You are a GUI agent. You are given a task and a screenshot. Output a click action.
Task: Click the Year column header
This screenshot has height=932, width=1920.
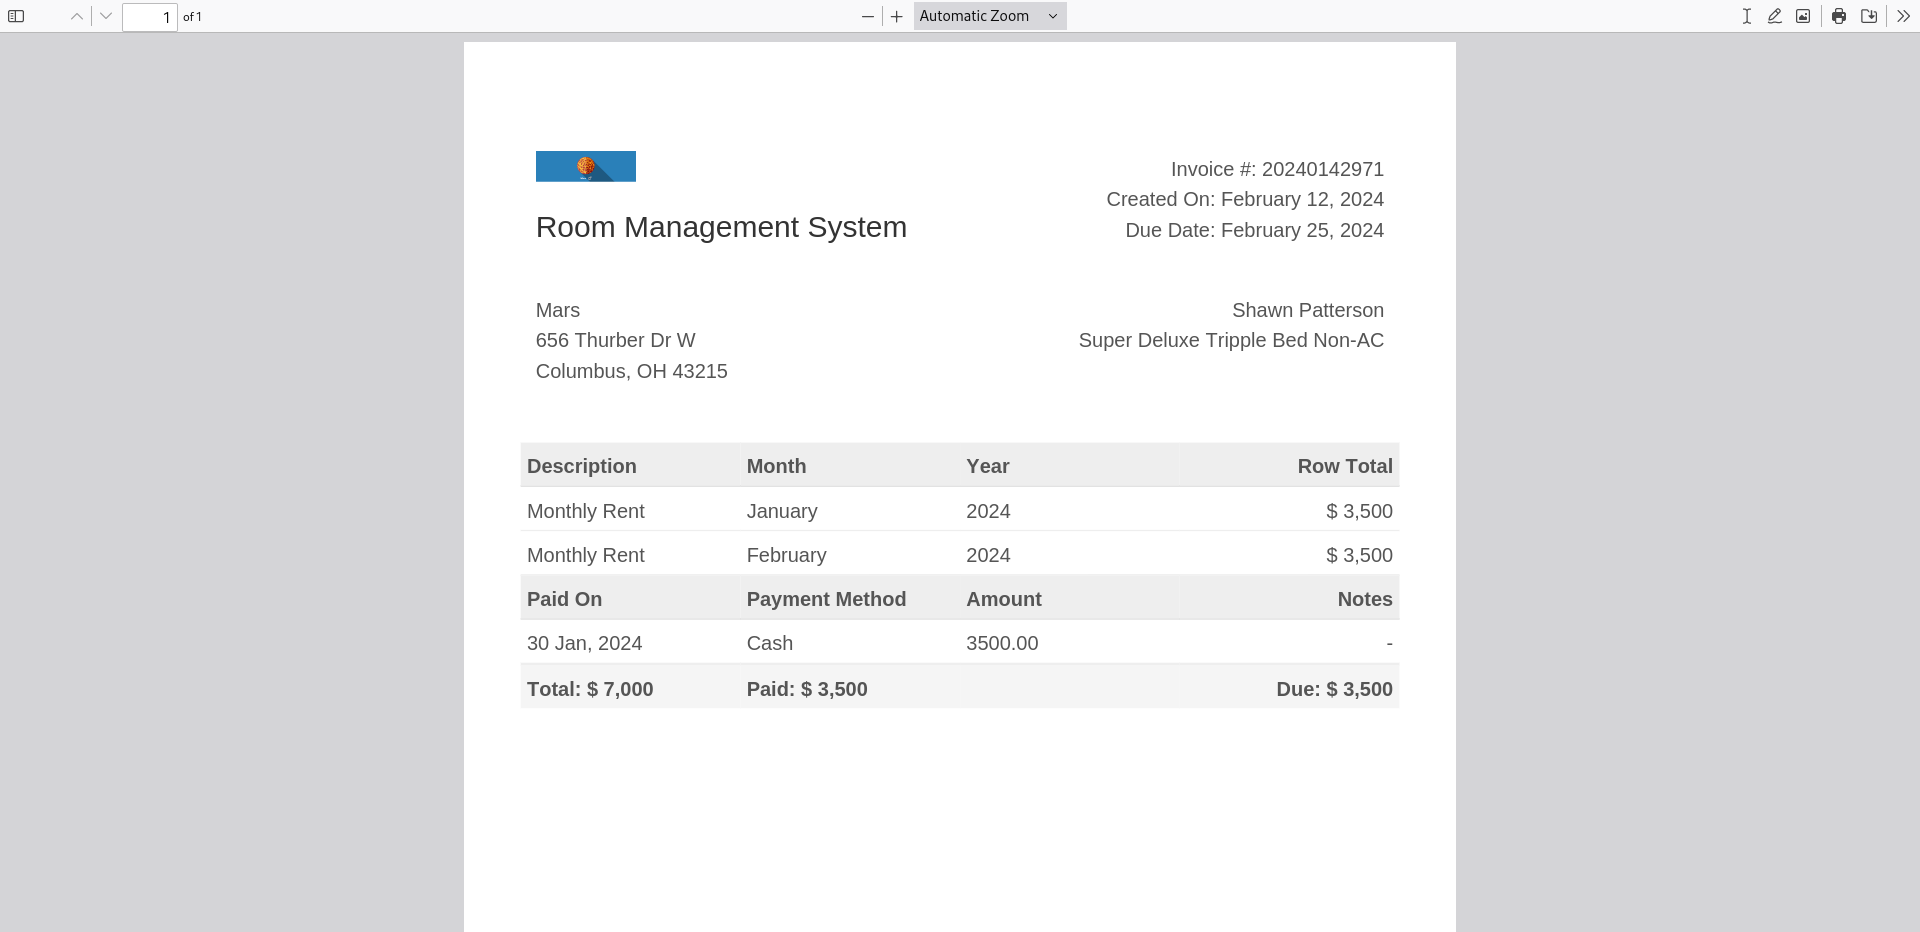988,466
